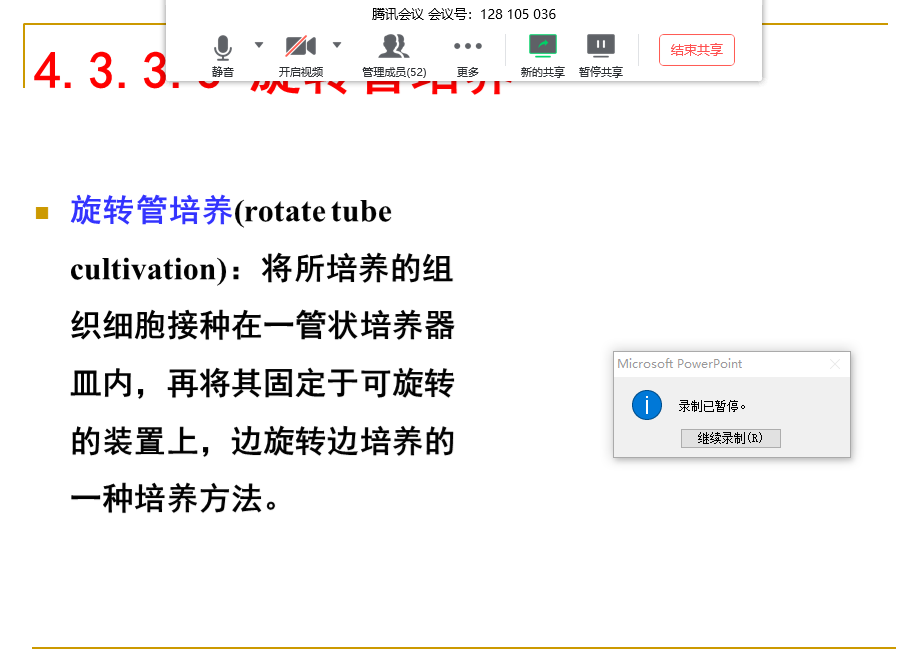Expand the audio options arrow beside microphone
The height and width of the screenshot is (670, 903).
[x=259, y=45]
